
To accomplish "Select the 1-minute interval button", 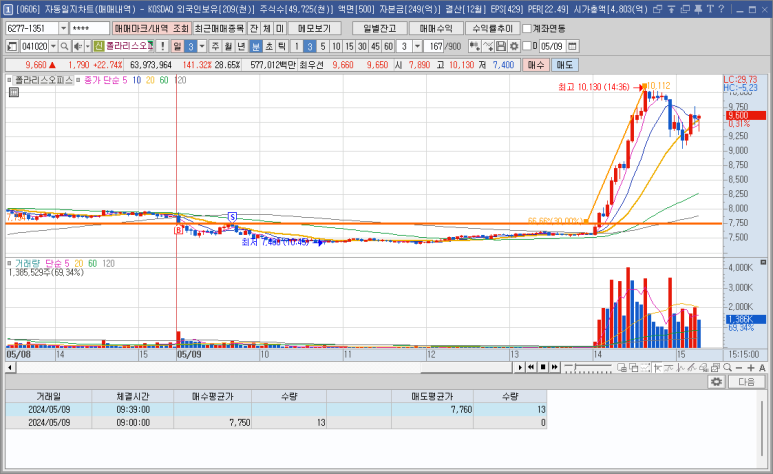I will coord(296,46).
